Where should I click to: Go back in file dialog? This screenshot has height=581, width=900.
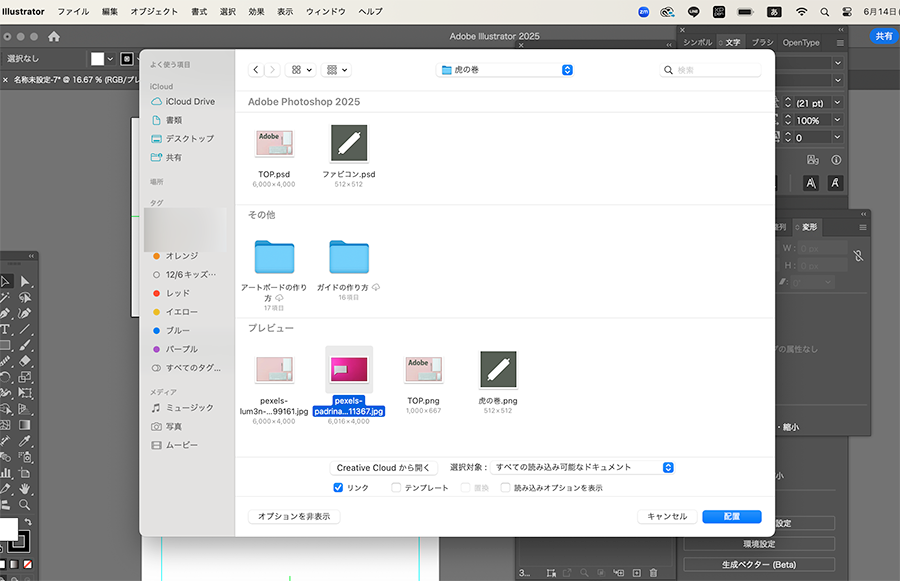click(256, 70)
